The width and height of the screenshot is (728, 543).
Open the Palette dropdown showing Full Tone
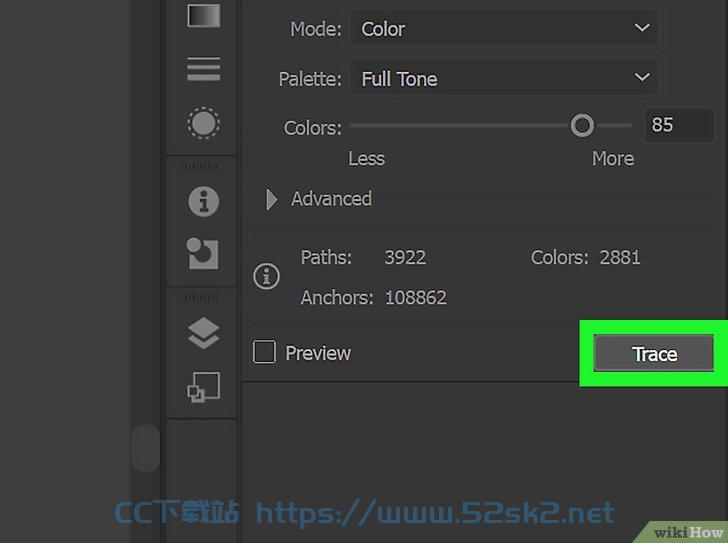click(x=504, y=78)
